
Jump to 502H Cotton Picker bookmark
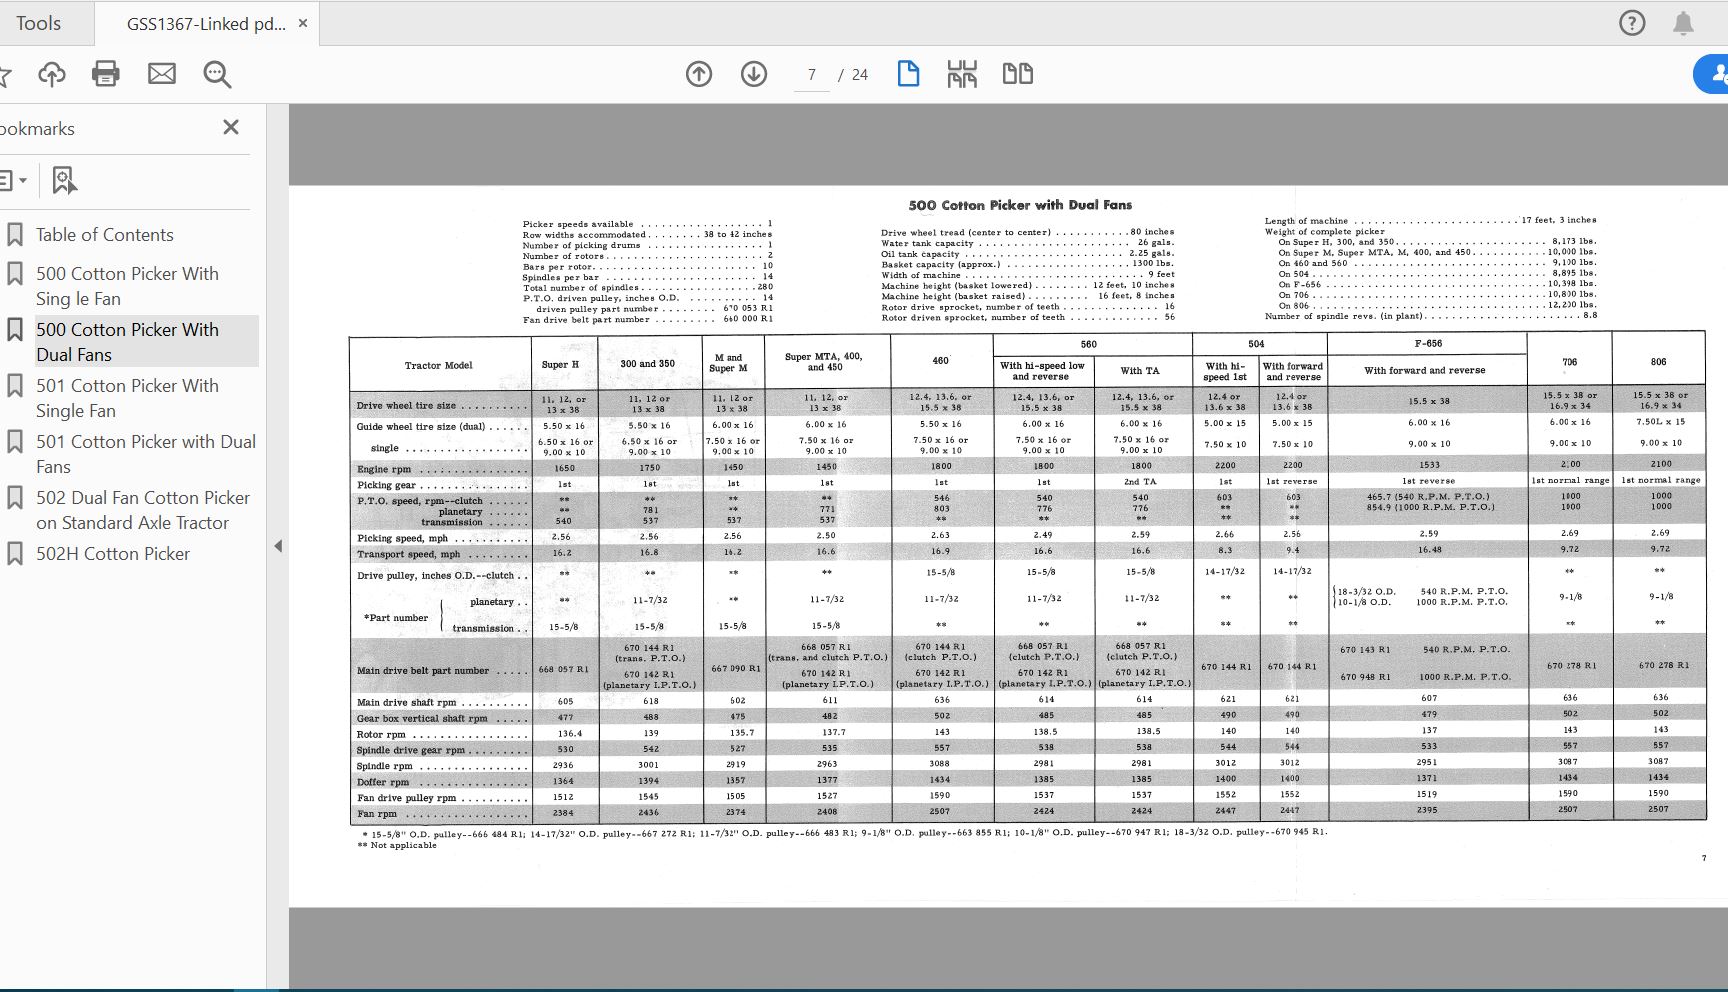pos(113,554)
